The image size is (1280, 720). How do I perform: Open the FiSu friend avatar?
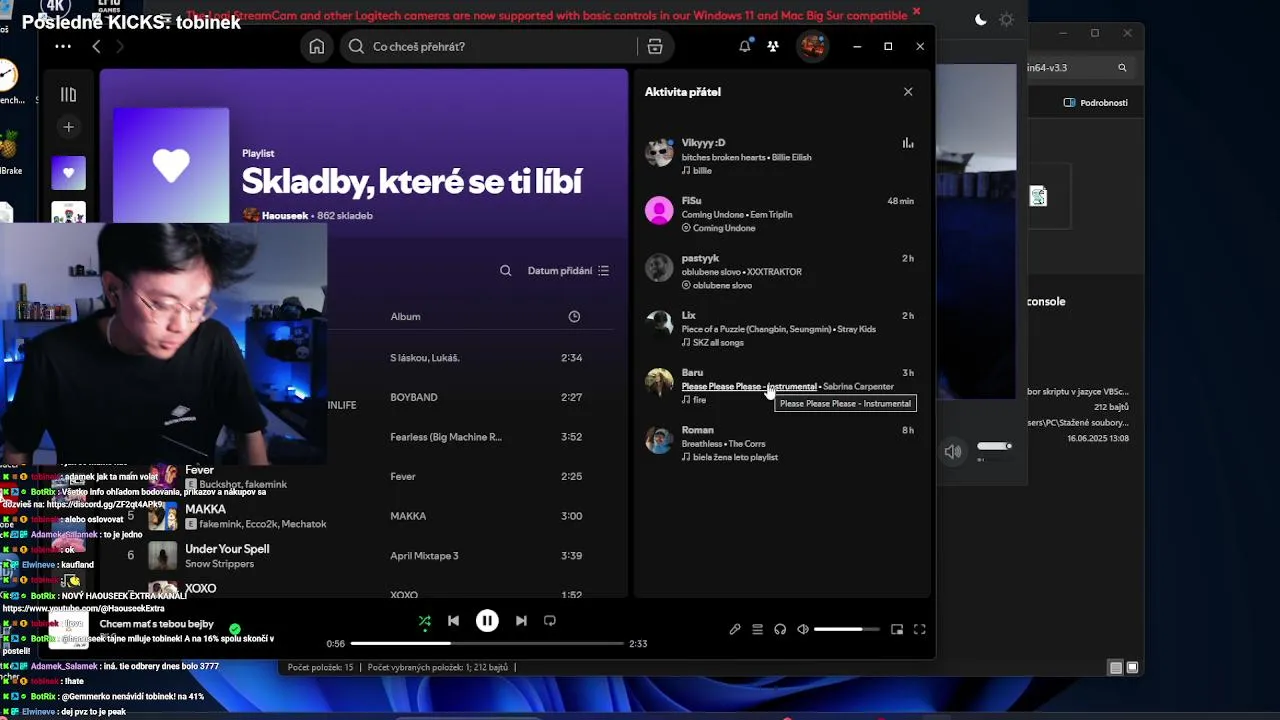(x=659, y=211)
